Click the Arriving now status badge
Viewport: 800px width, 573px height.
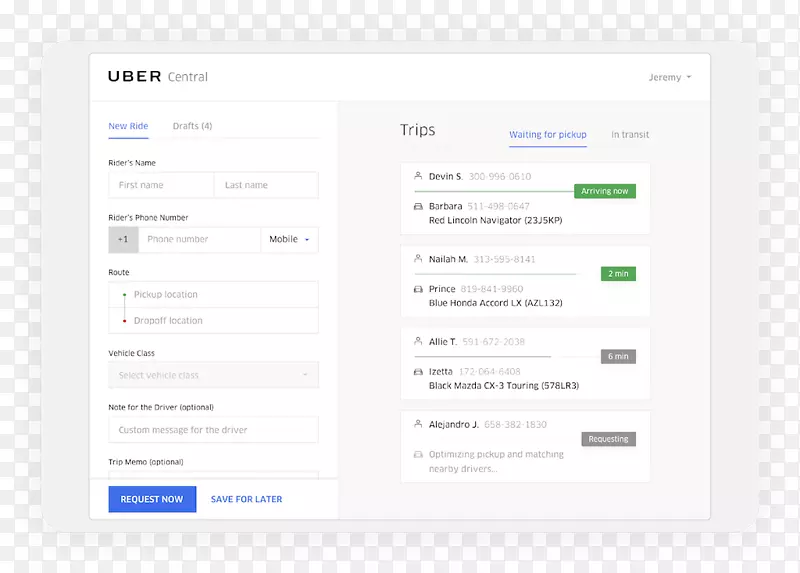605,191
